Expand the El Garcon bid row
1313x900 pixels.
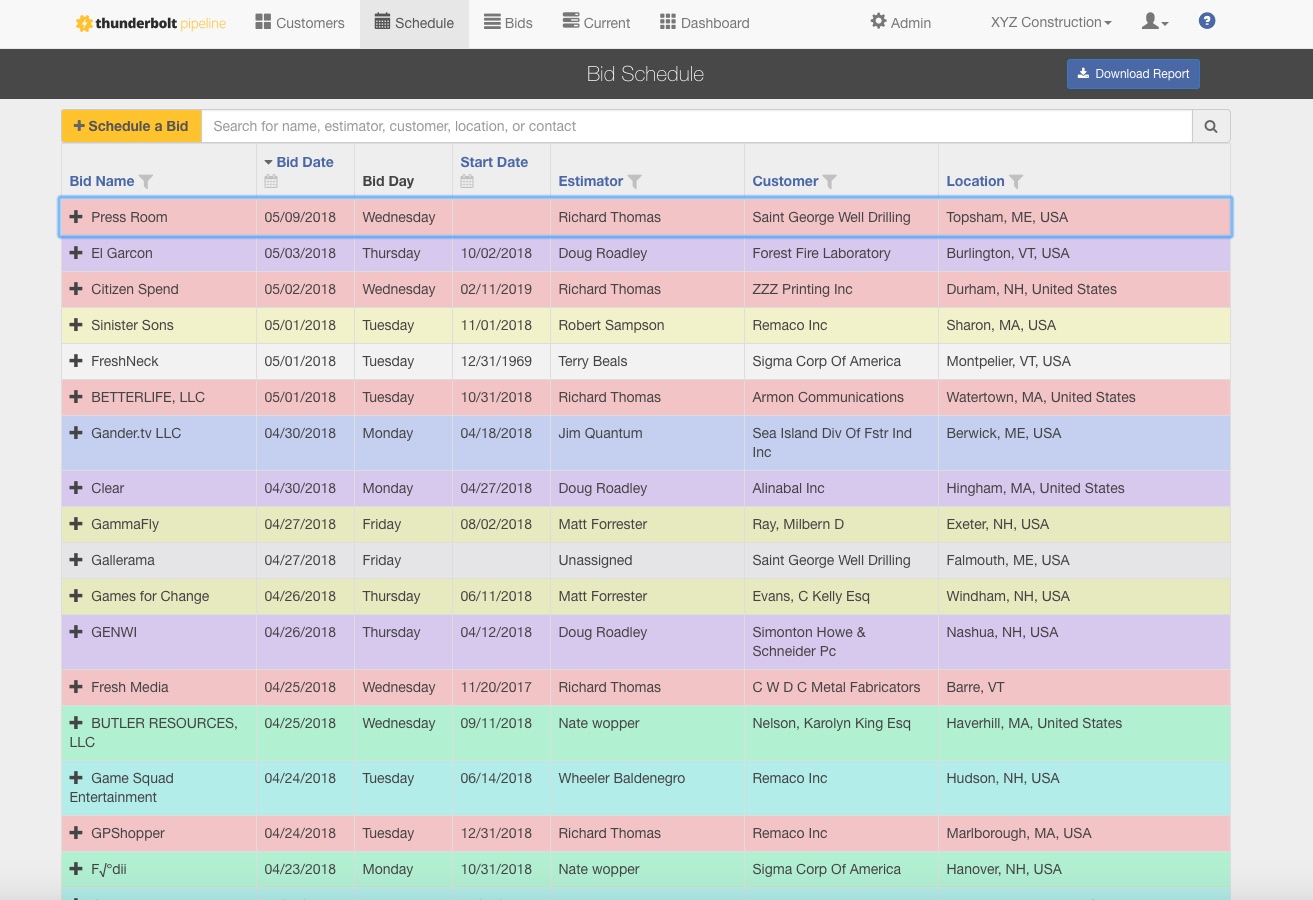[76, 253]
